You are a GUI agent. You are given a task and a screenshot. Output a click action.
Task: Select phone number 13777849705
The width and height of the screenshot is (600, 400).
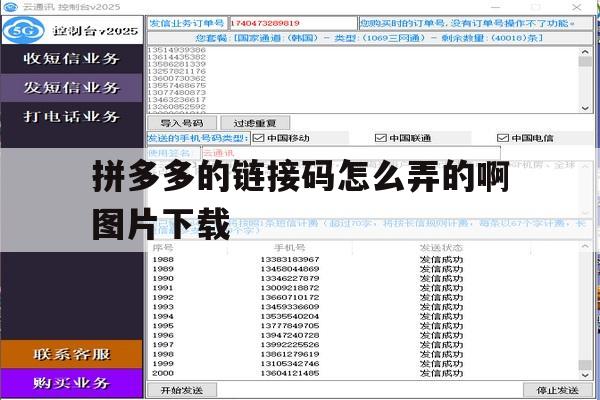pyautogui.click(x=290, y=326)
